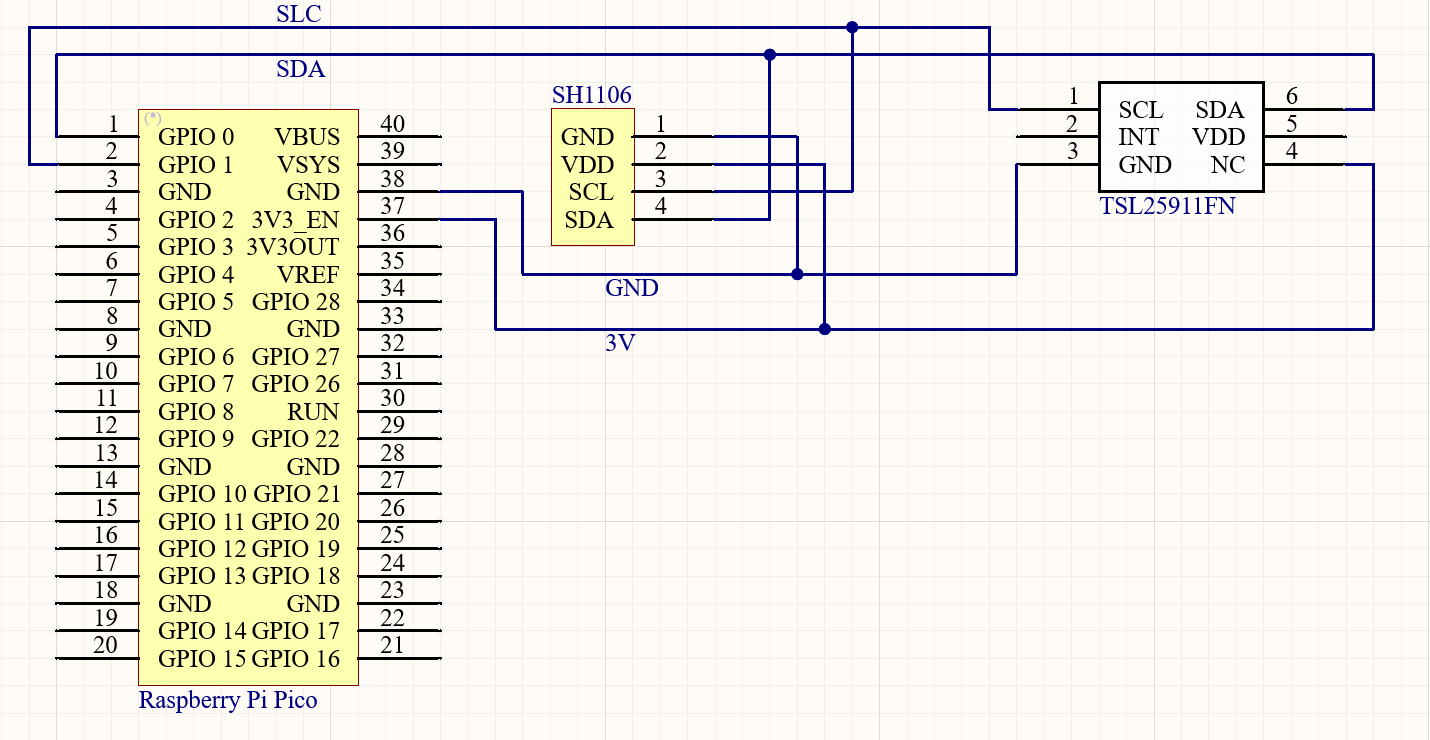Select the VDD pin name on SH1106
The image size is (1430, 740).
pyautogui.click(x=588, y=165)
